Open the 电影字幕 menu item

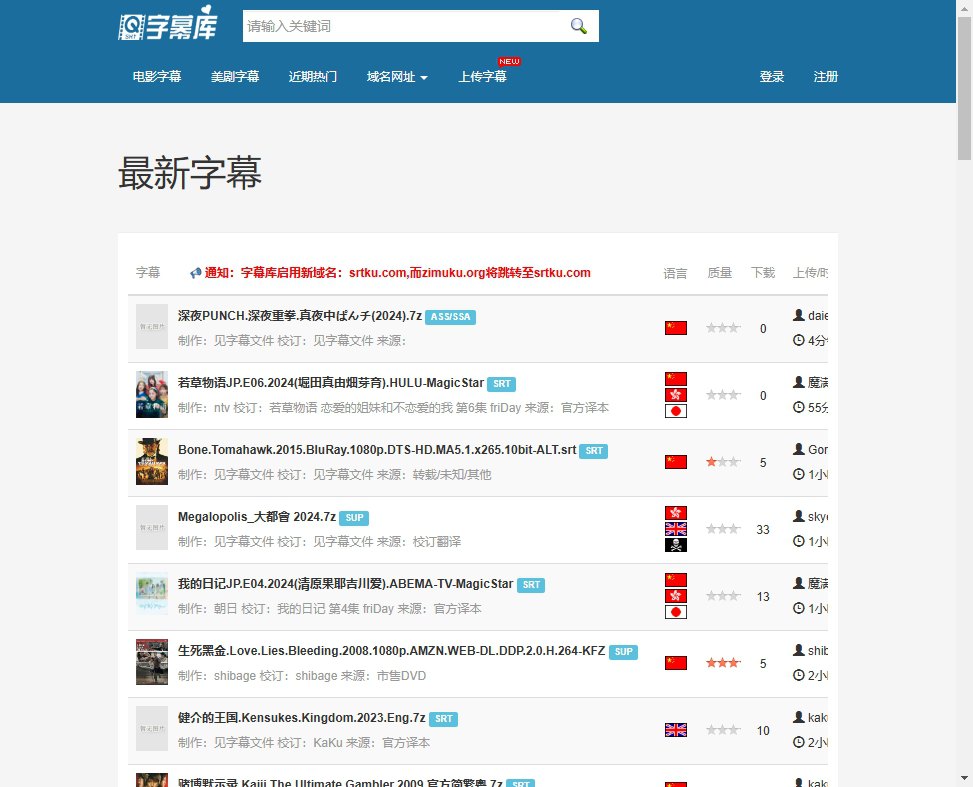point(157,77)
